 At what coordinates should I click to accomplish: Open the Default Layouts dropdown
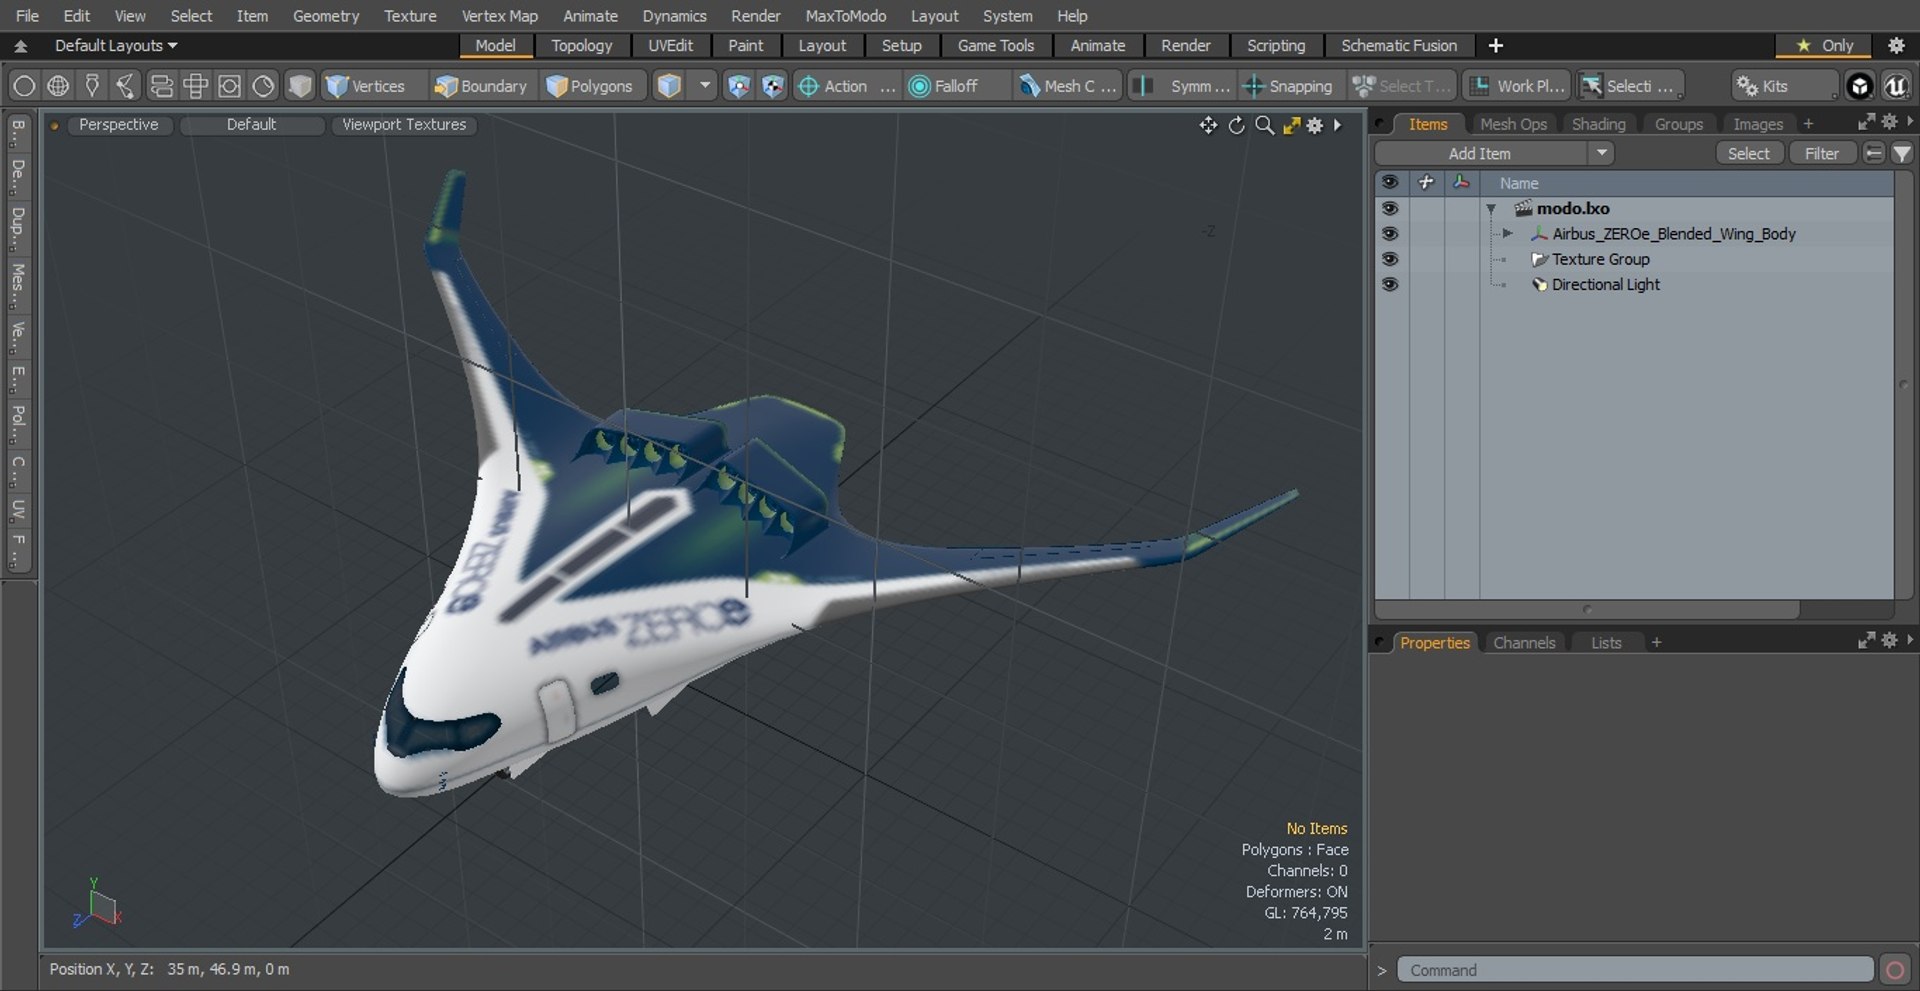pos(116,45)
